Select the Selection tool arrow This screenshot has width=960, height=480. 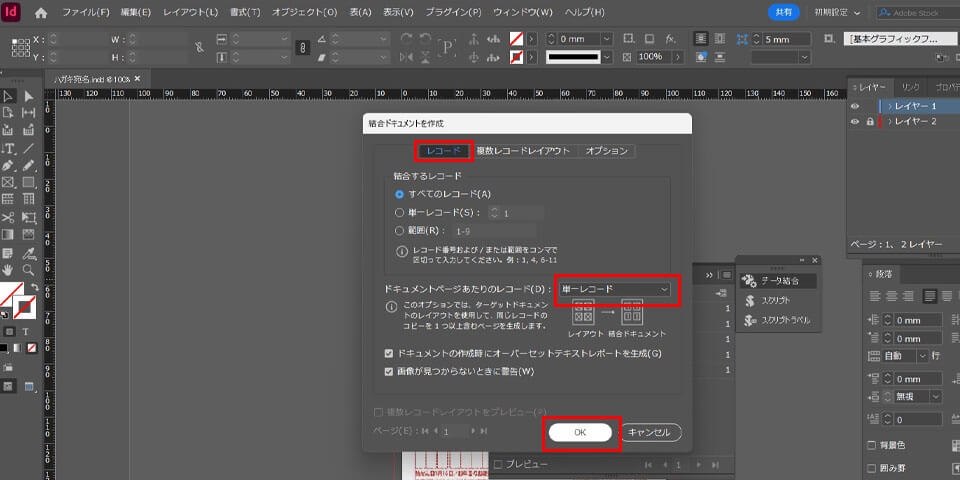[x=8, y=96]
